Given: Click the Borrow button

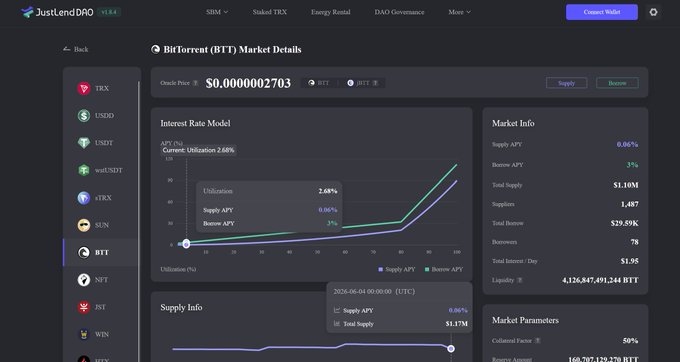Looking at the screenshot, I should 617,83.
